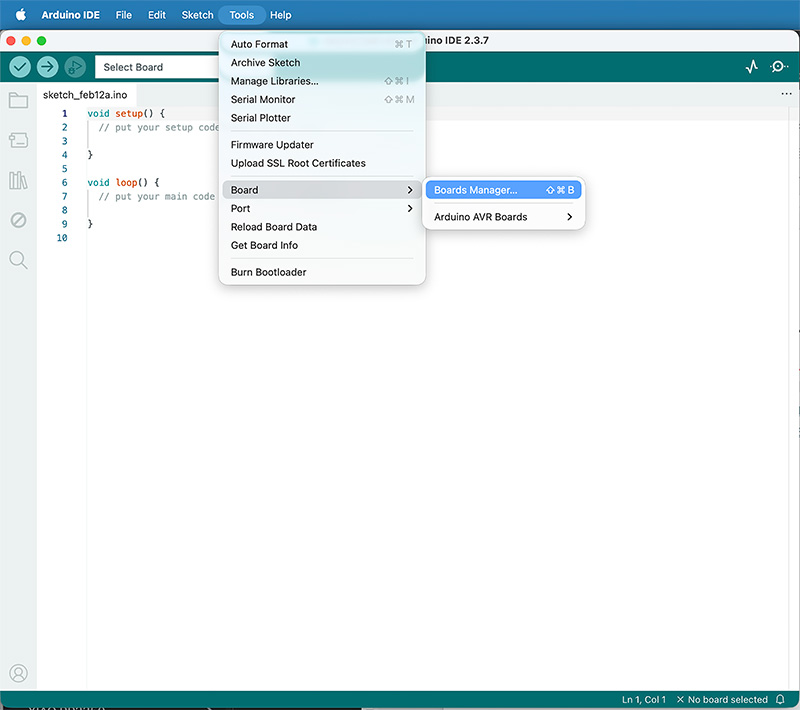Open the Edit menu
Image resolution: width=800 pixels, height=710 pixels.
point(157,15)
